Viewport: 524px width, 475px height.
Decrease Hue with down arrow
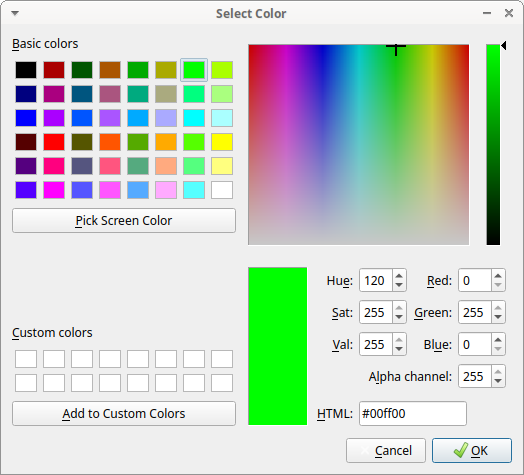[399, 285]
